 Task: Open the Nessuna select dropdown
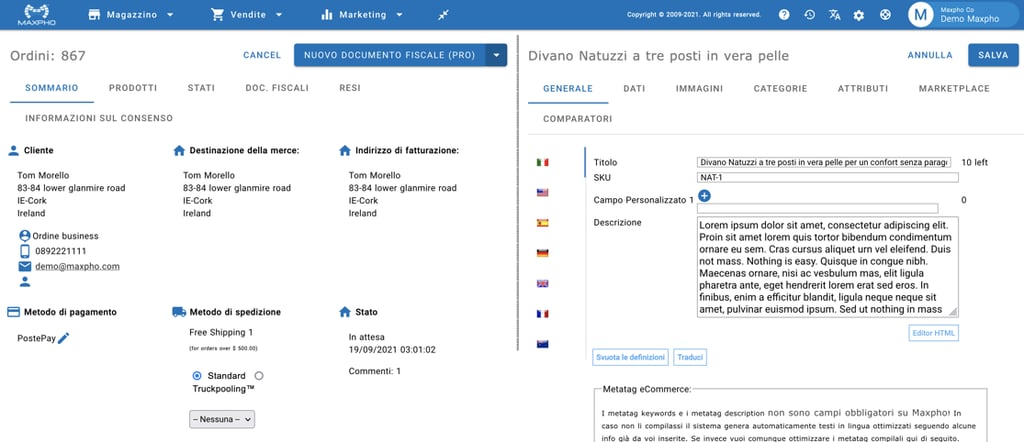pyautogui.click(x=222, y=419)
